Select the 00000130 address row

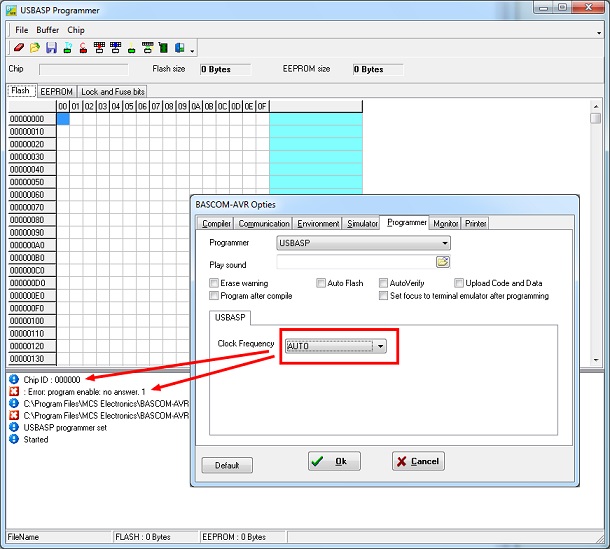32,359
